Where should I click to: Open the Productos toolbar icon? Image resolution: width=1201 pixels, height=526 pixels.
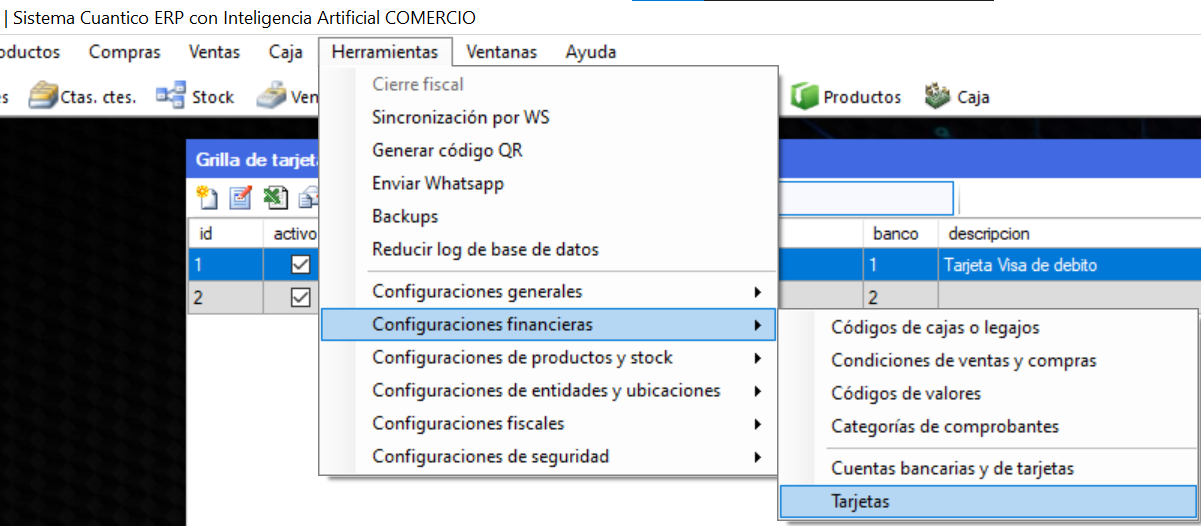846,97
